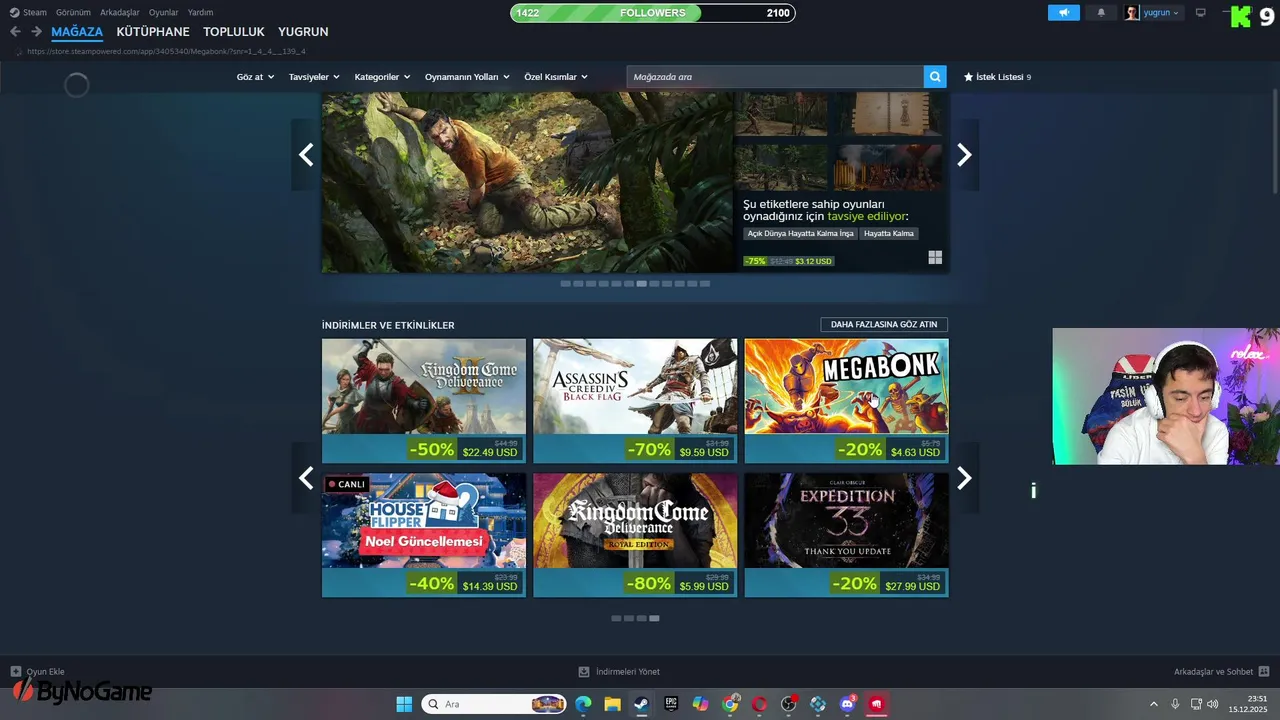Select the first featured carousel page dot
This screenshot has height=720, width=1280.
point(565,283)
